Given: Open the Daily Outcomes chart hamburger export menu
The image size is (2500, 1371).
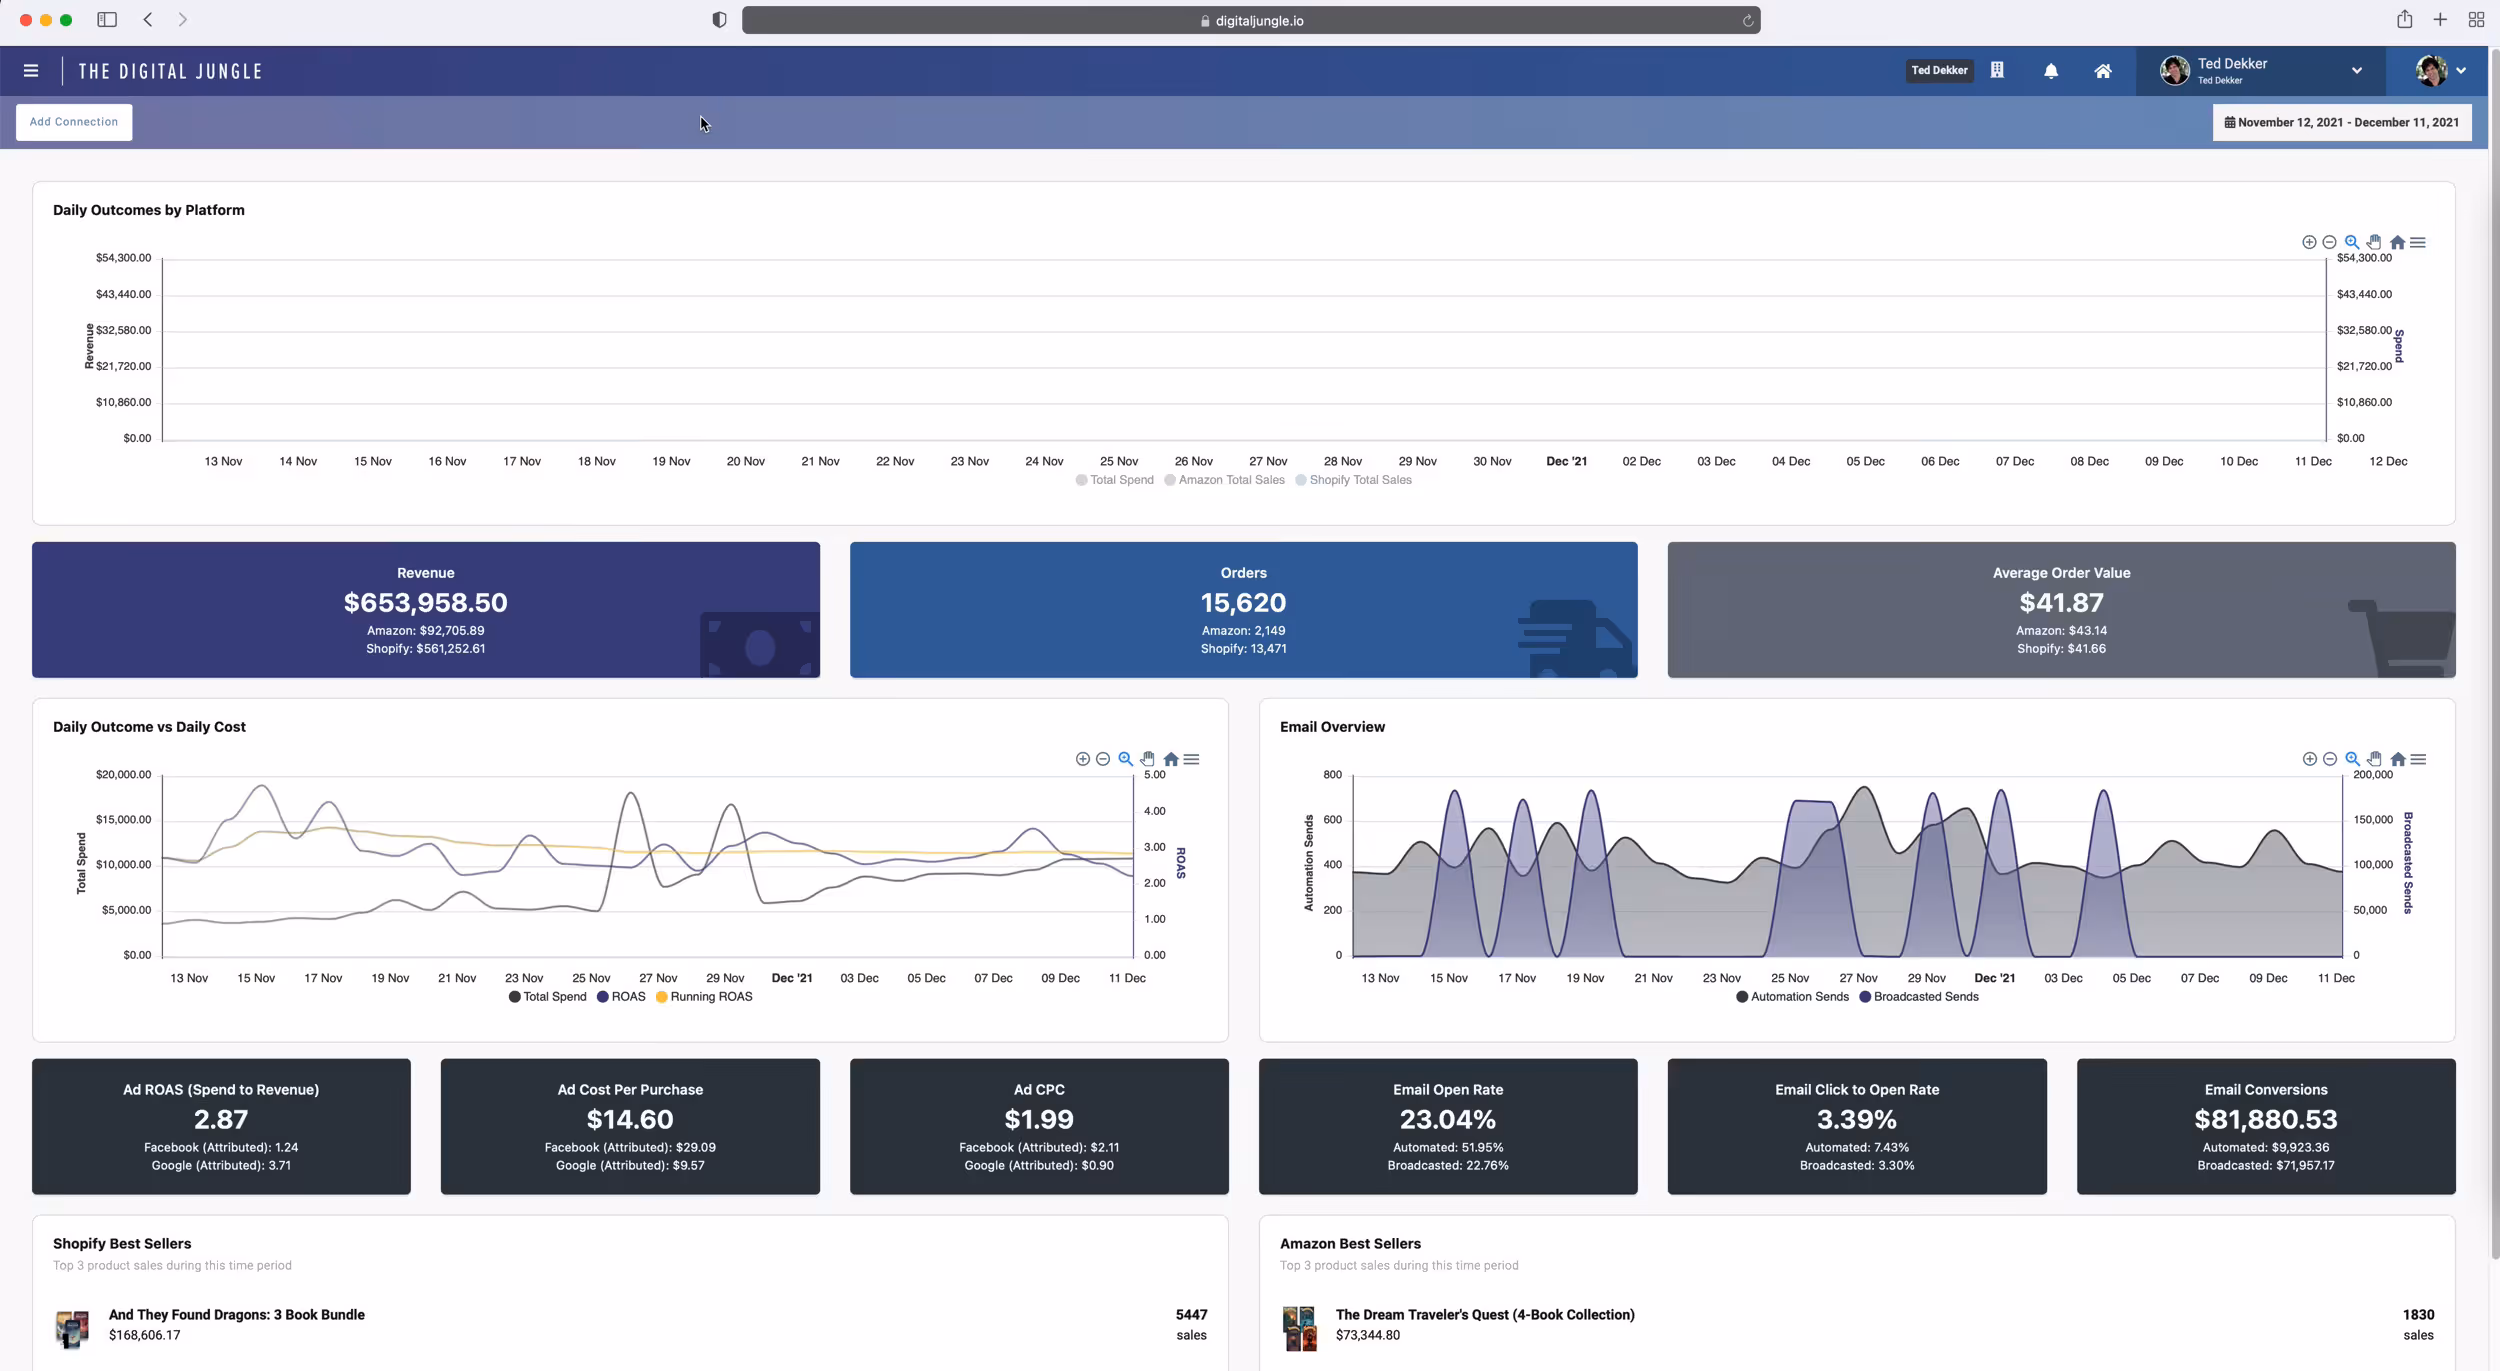Looking at the screenshot, I should pos(2418,242).
